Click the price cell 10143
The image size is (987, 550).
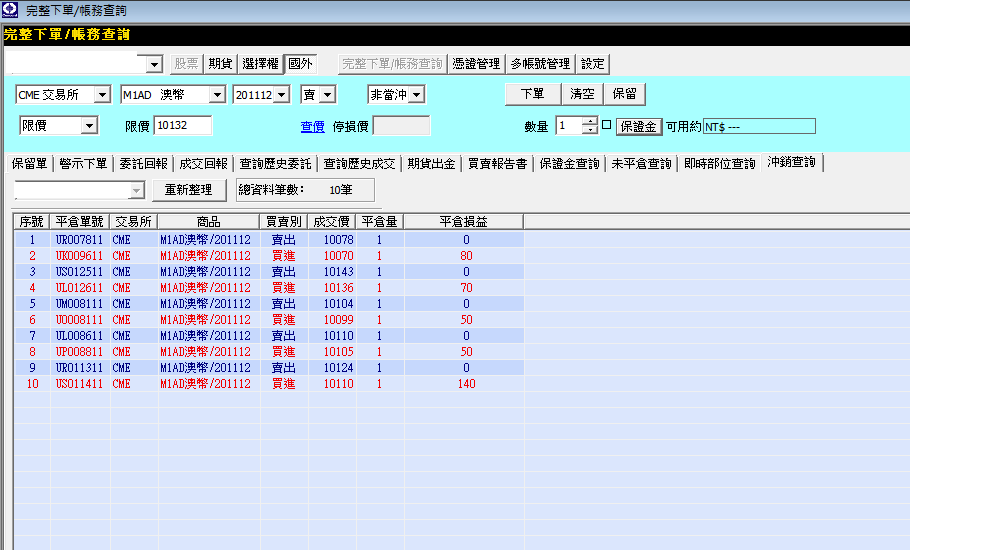click(339, 272)
